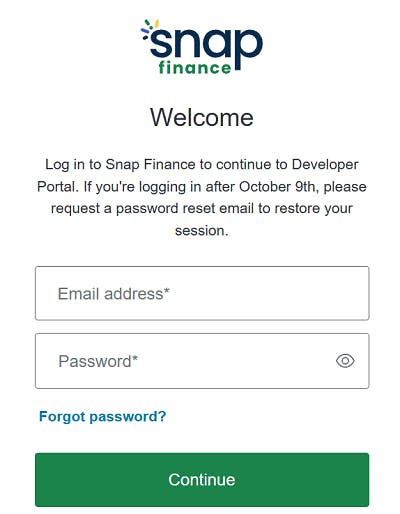Open the Forgot password? link
The height and width of the screenshot is (514, 400).
[x=103, y=417]
